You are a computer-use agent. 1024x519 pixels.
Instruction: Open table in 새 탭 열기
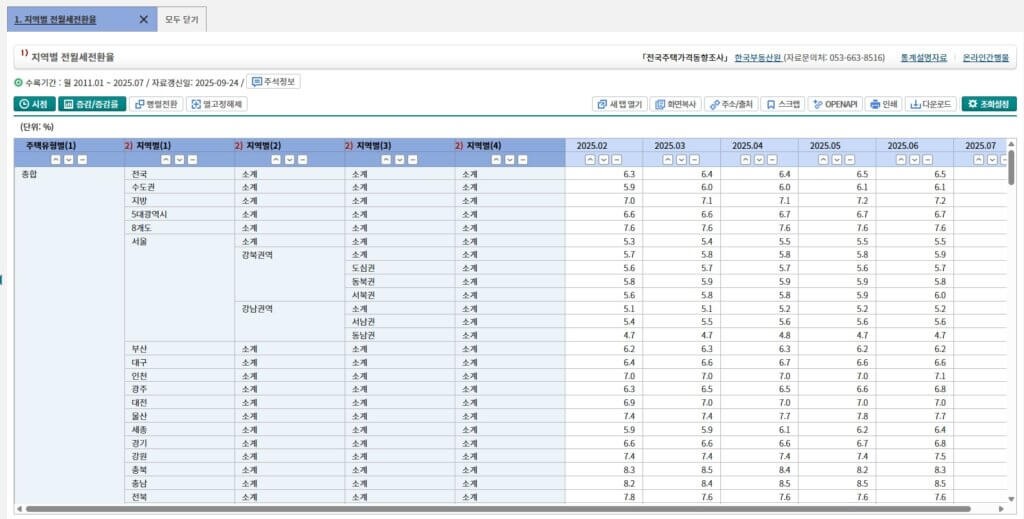coord(619,104)
